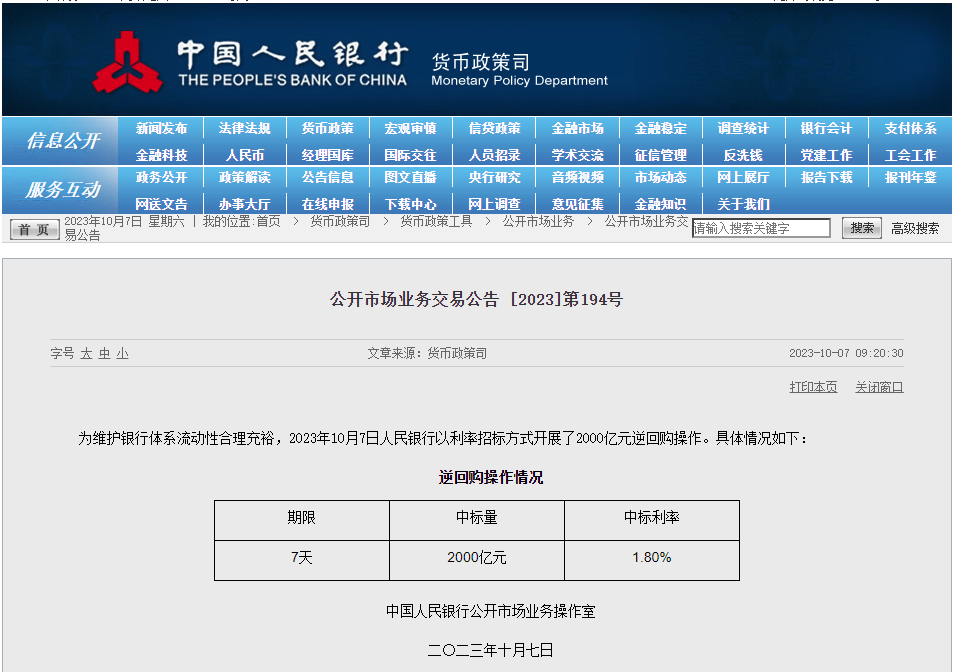Open the 货币政策 menu item
Viewport: 954px width, 672px height.
[328, 129]
